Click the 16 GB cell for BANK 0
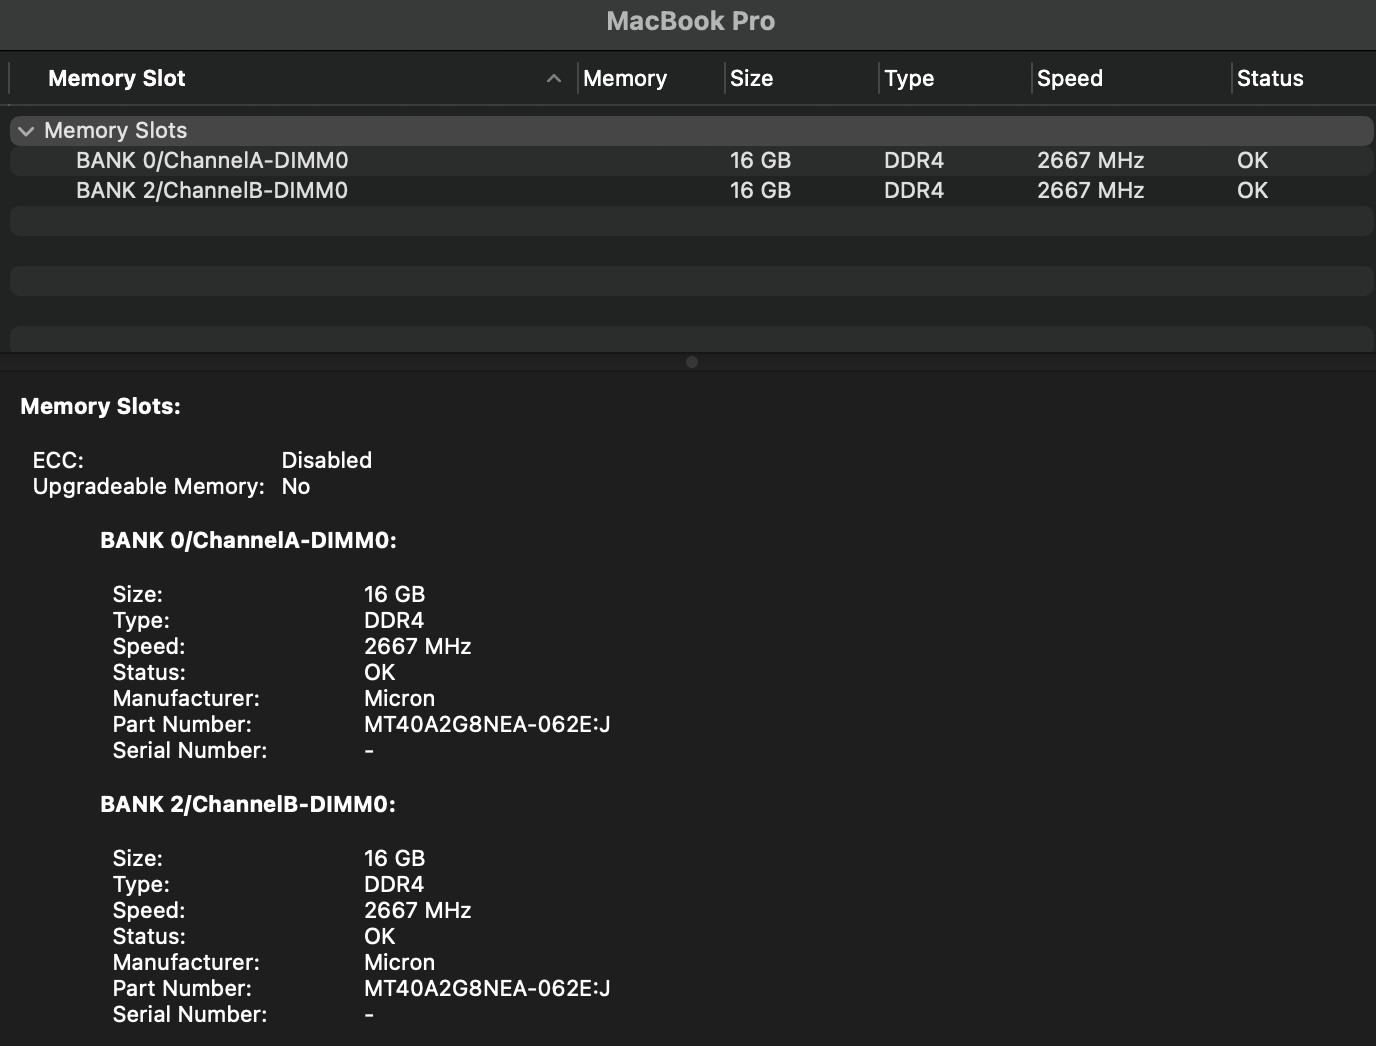The width and height of the screenshot is (1376, 1046). tap(760, 161)
